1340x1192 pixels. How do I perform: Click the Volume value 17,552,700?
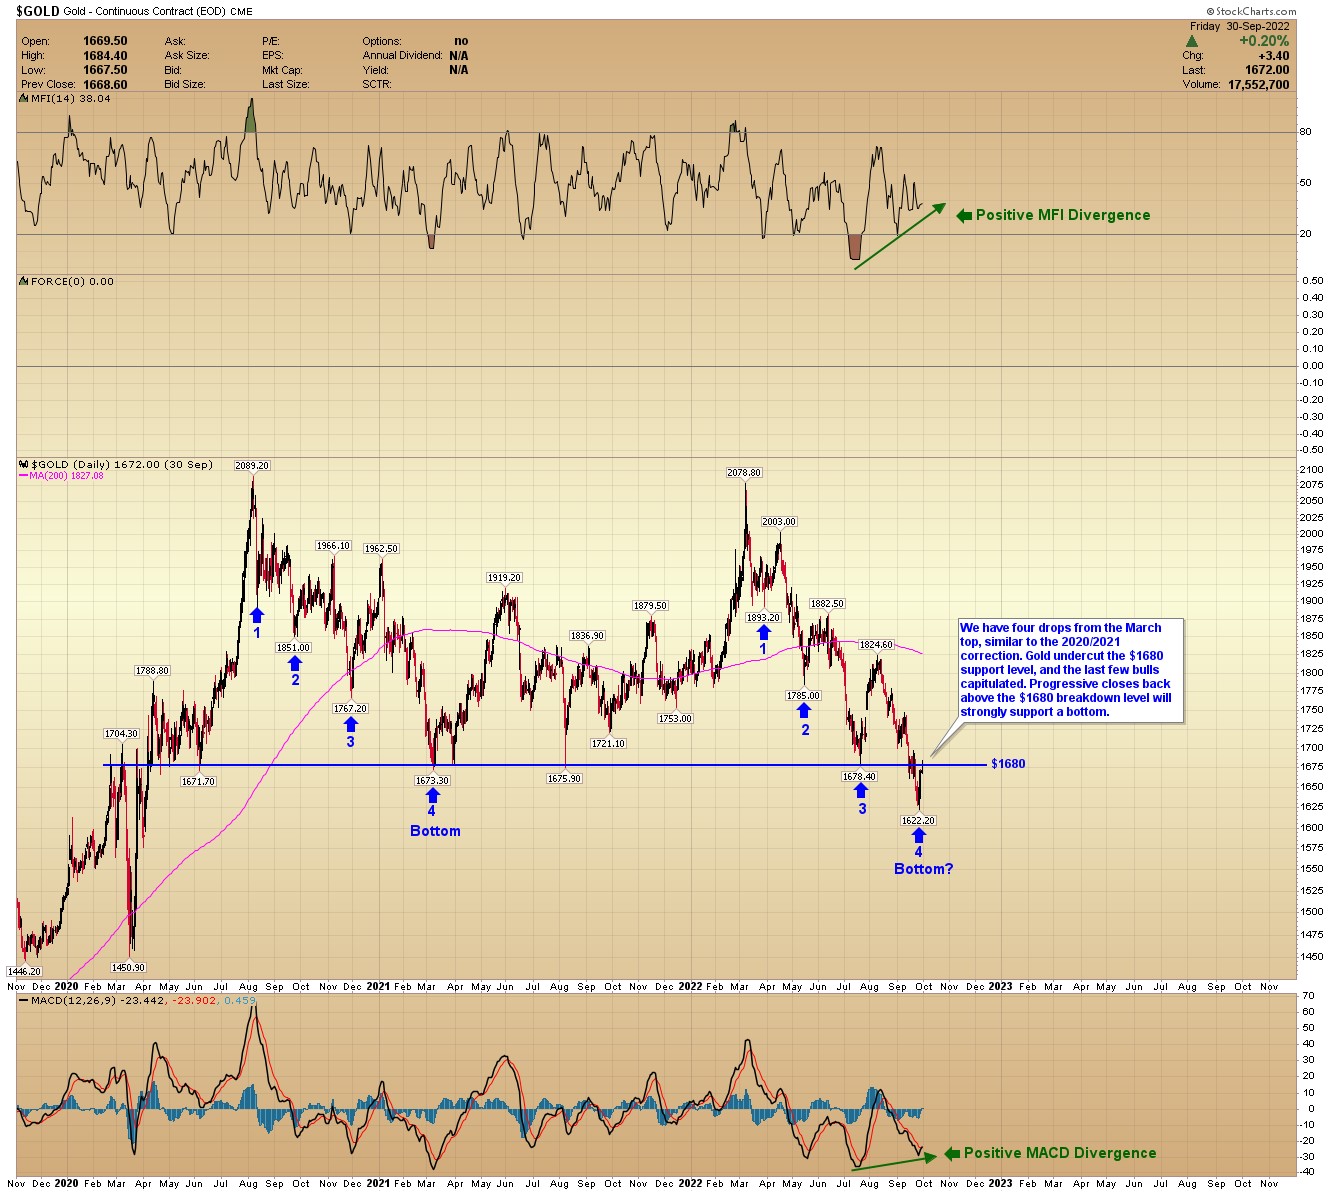(x=1259, y=85)
